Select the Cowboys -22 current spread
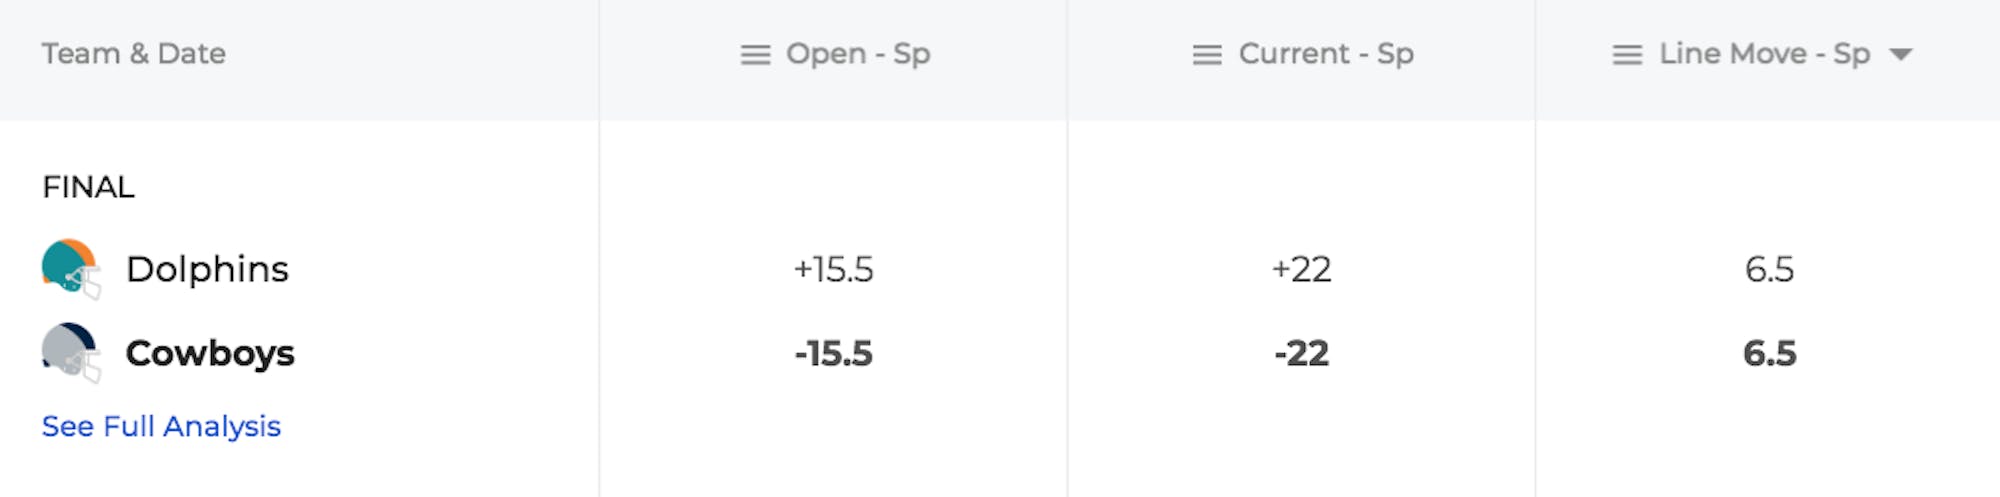 [x=1301, y=353]
